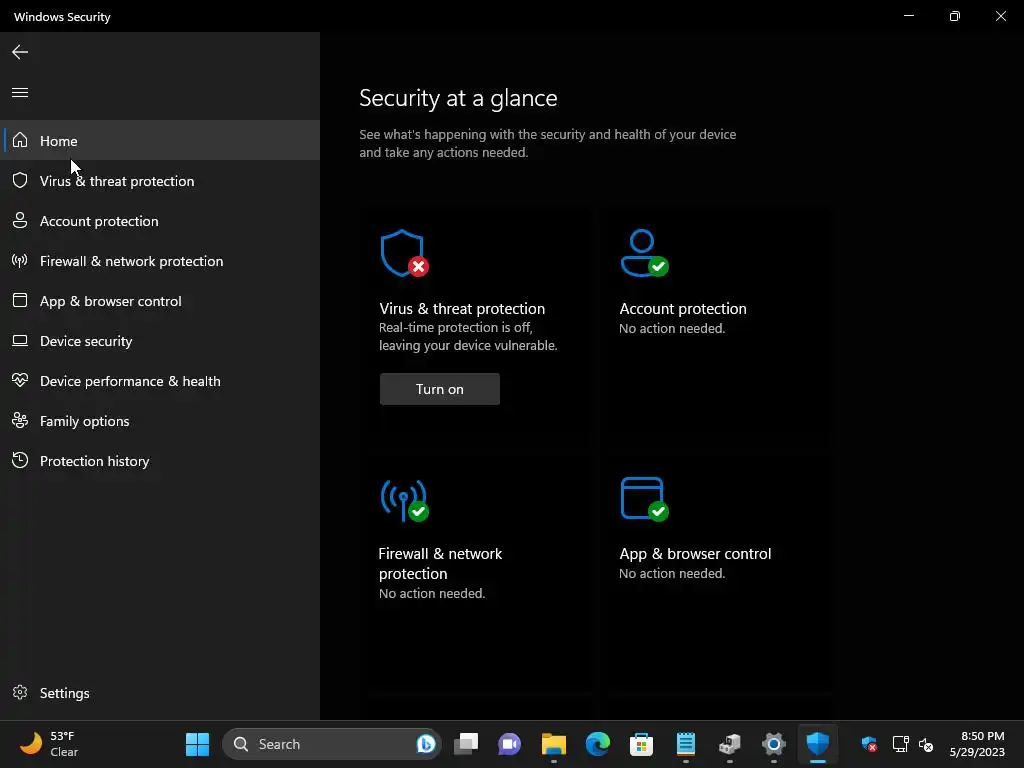The image size is (1024, 768).
Task: Turn on real-time protection
Action: (440, 389)
